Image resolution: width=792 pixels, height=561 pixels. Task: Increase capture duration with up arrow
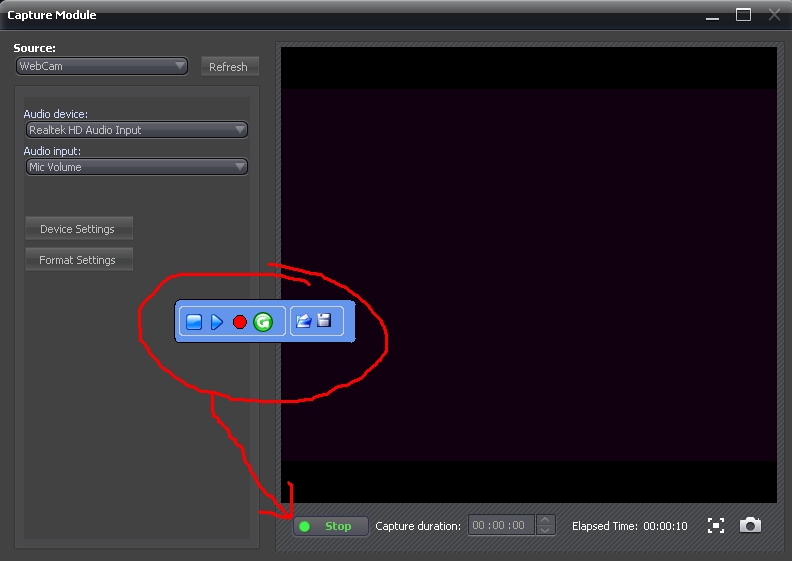point(545,520)
